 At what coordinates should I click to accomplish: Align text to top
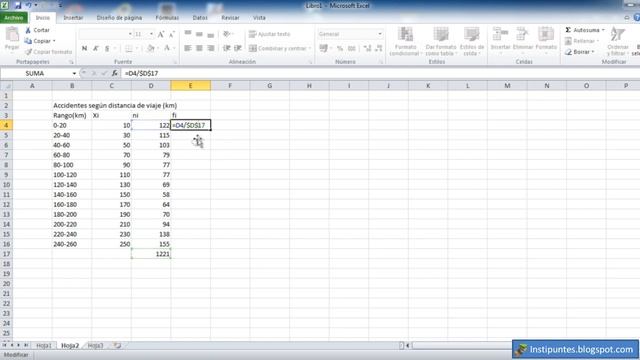point(188,34)
